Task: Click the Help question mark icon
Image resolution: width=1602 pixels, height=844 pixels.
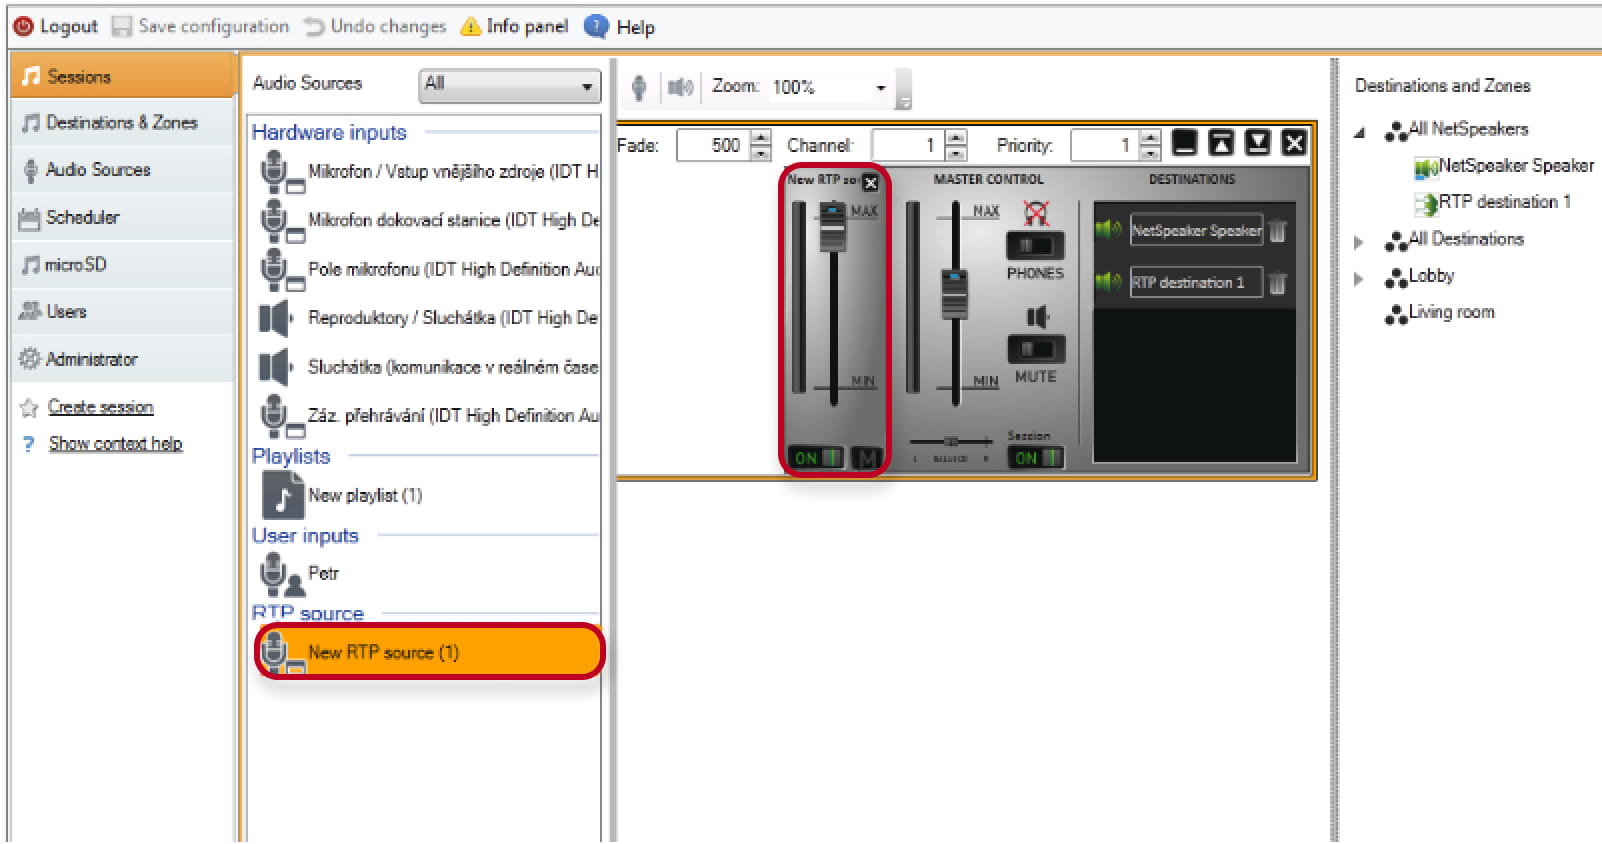Action: (596, 26)
